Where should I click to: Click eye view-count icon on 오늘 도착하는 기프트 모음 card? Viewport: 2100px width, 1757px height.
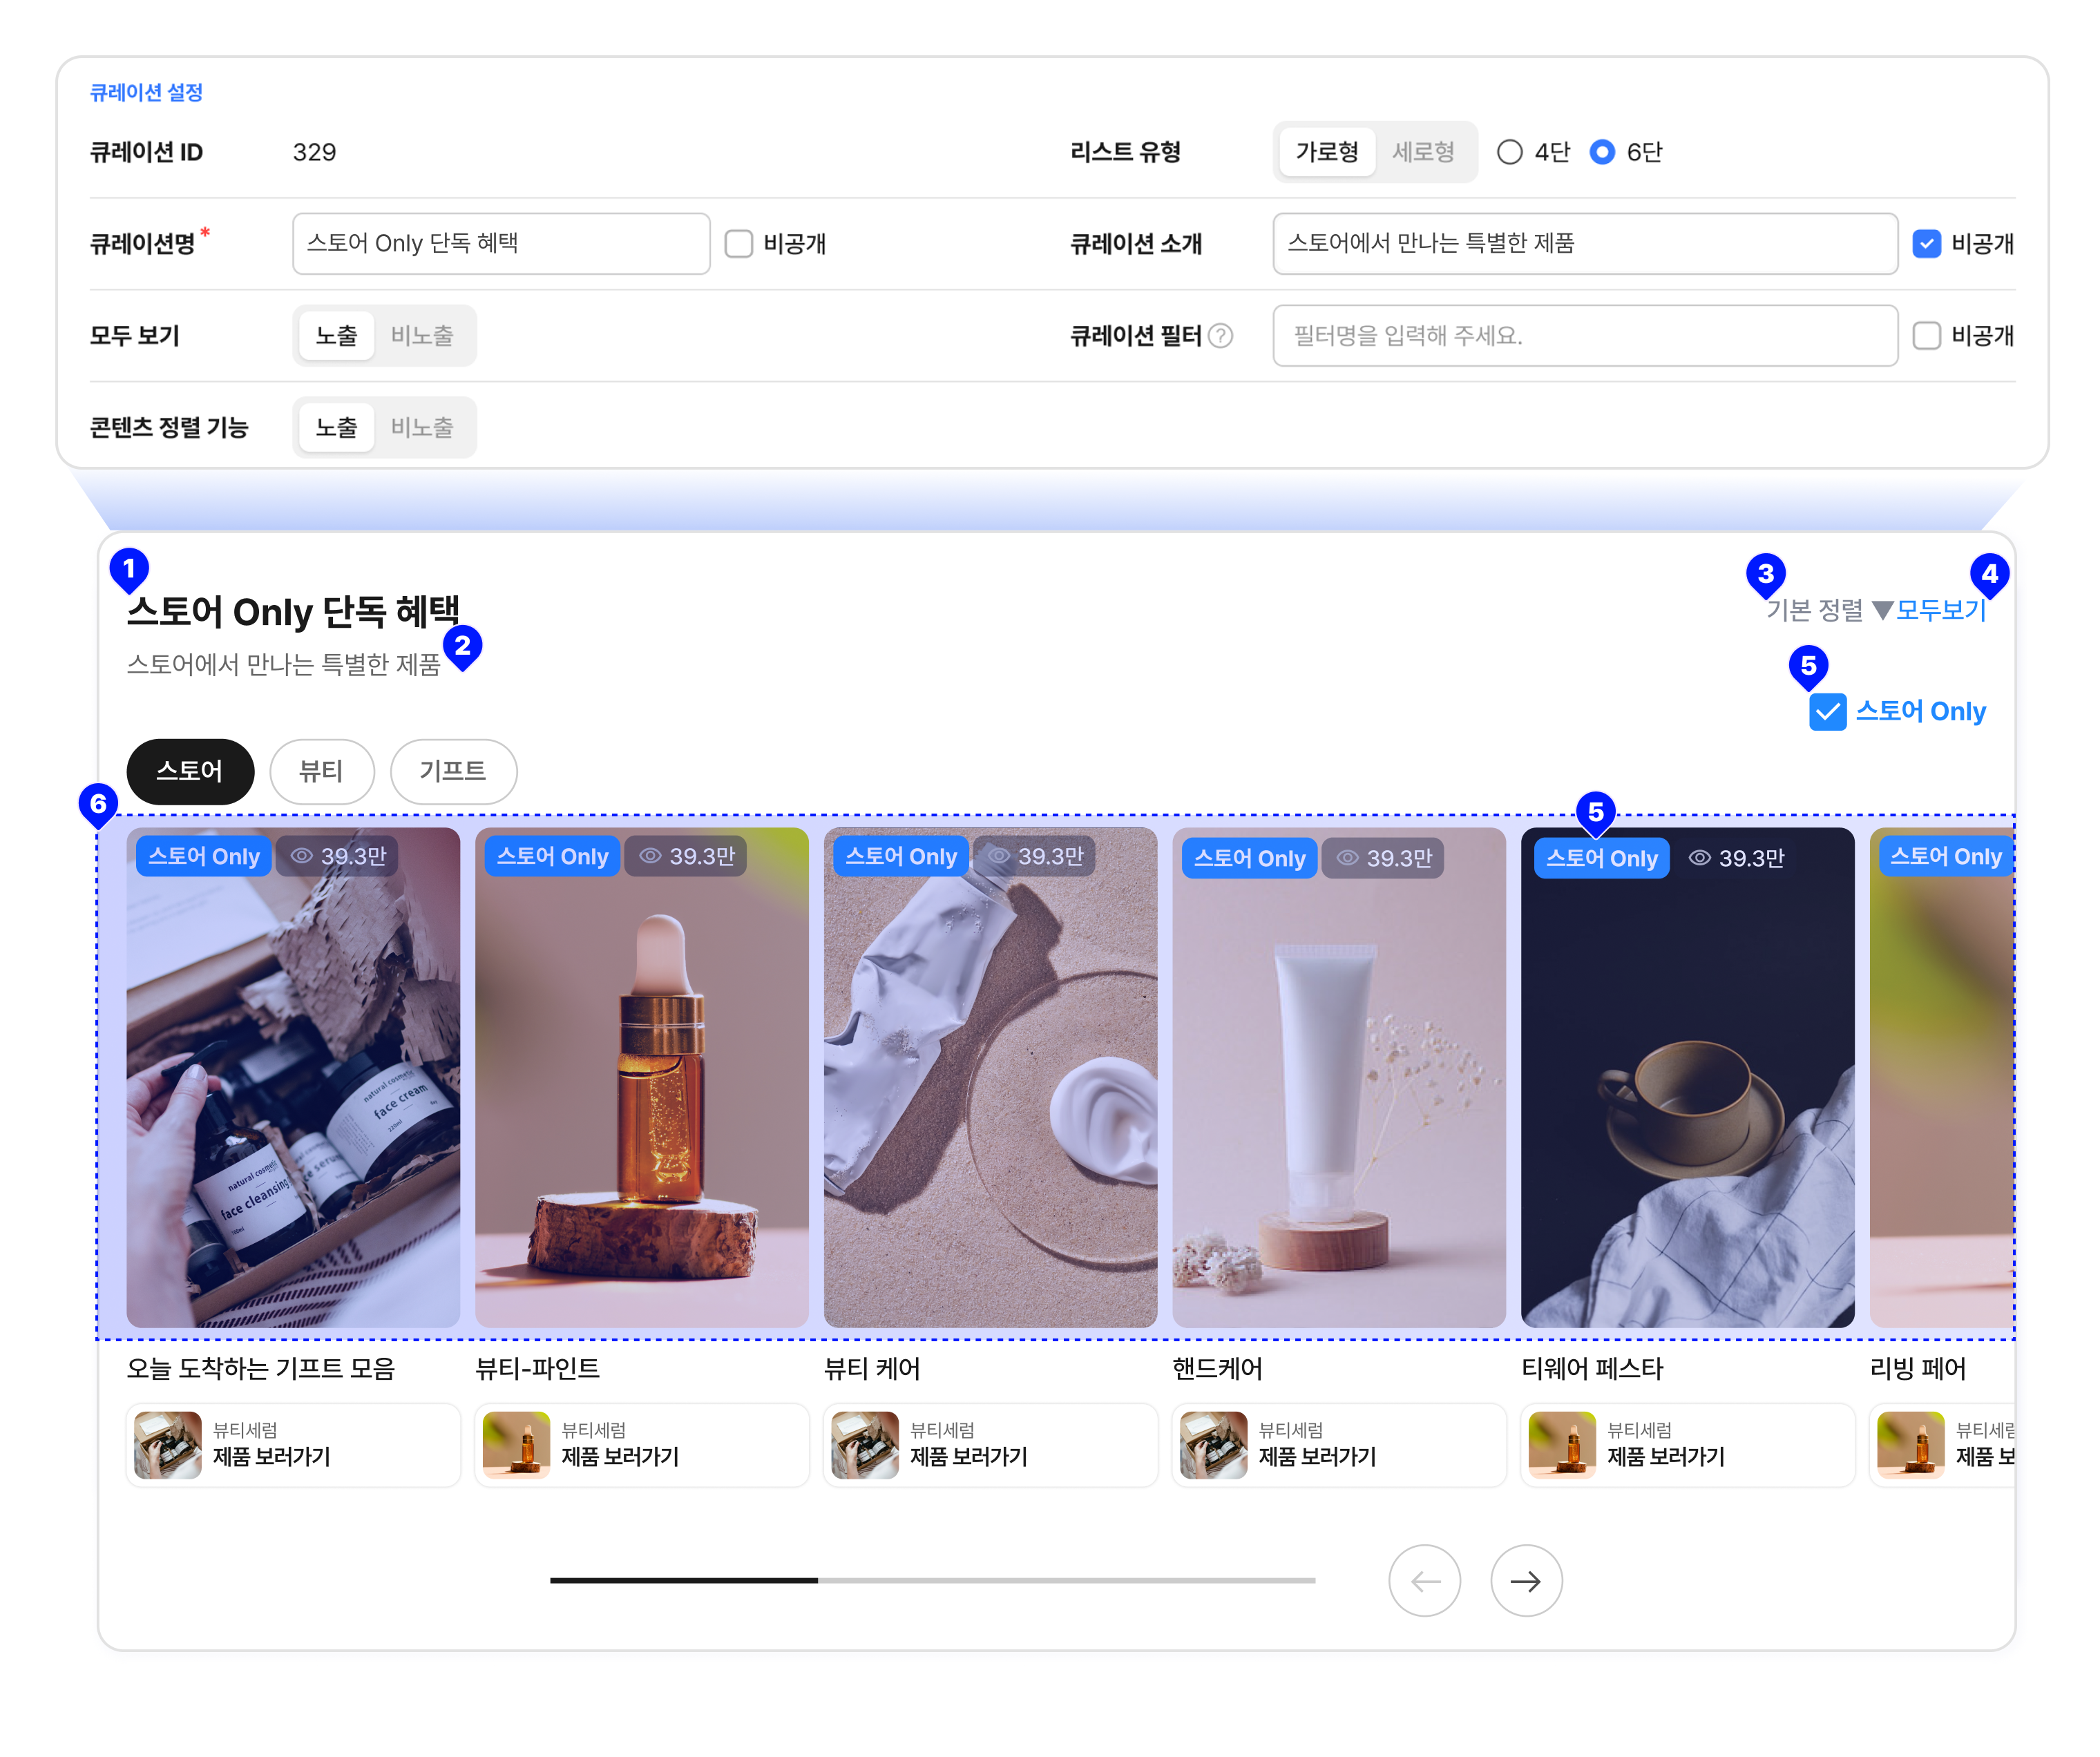pyautogui.click(x=301, y=856)
